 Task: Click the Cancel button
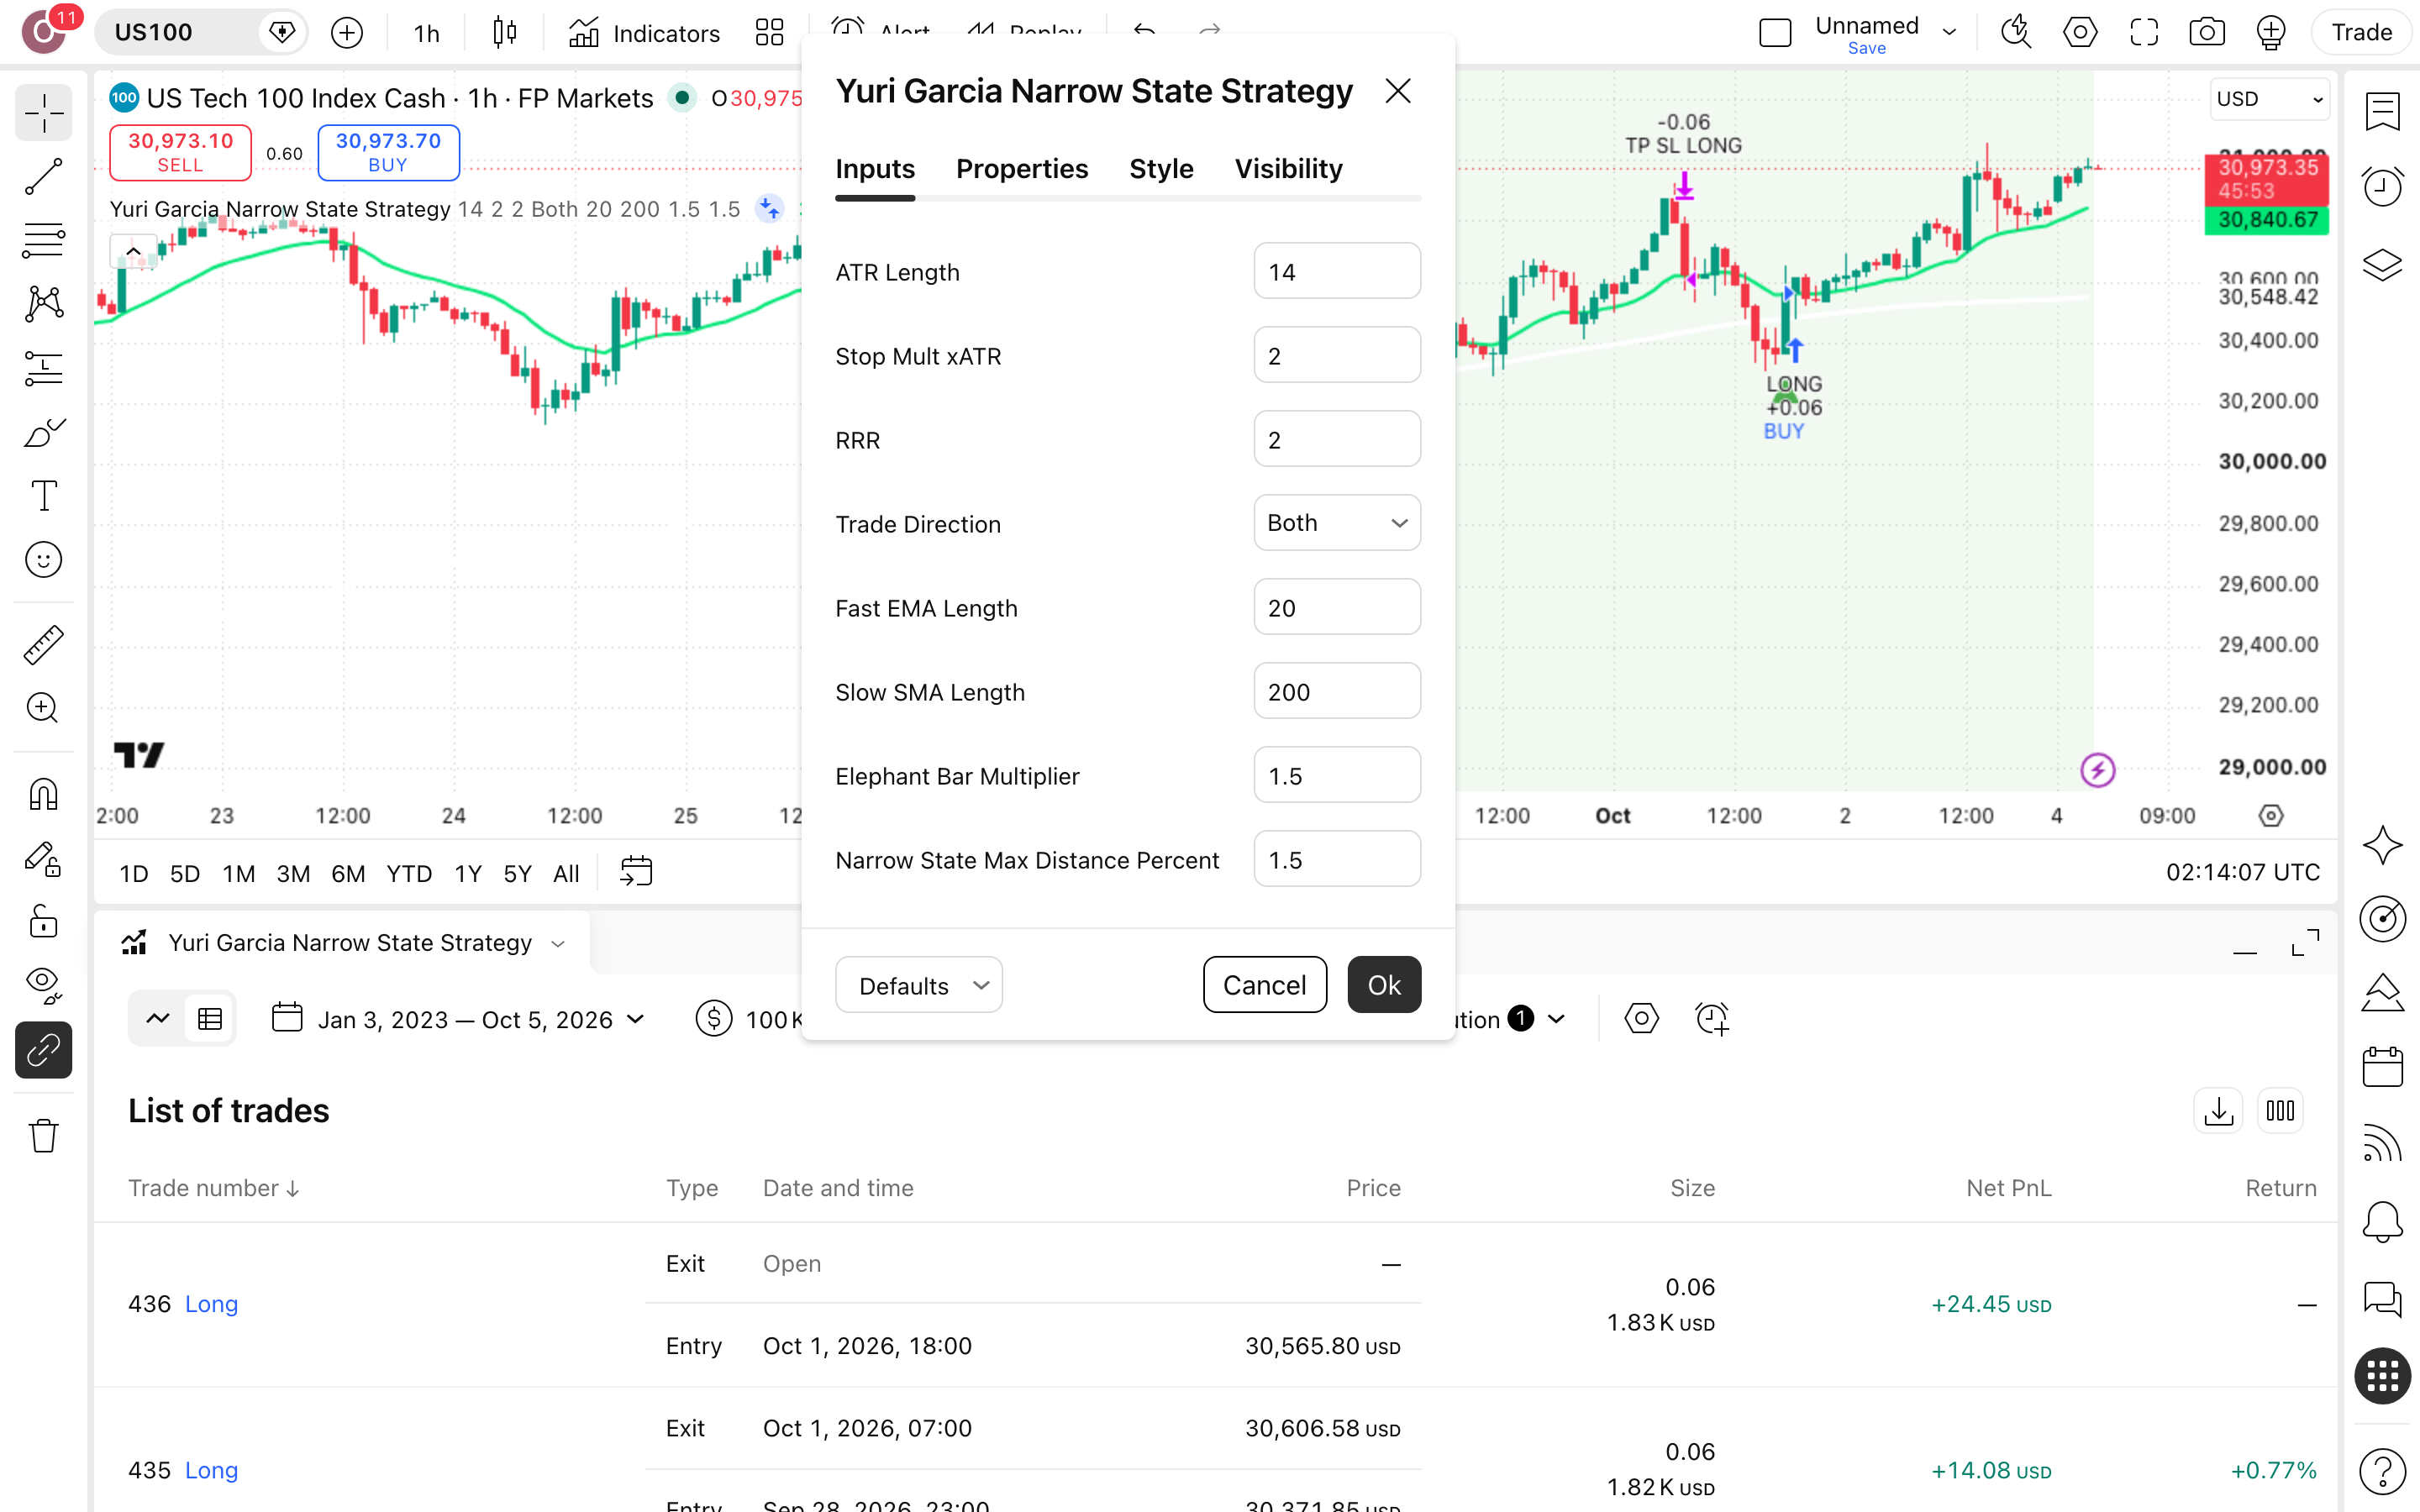tap(1264, 985)
